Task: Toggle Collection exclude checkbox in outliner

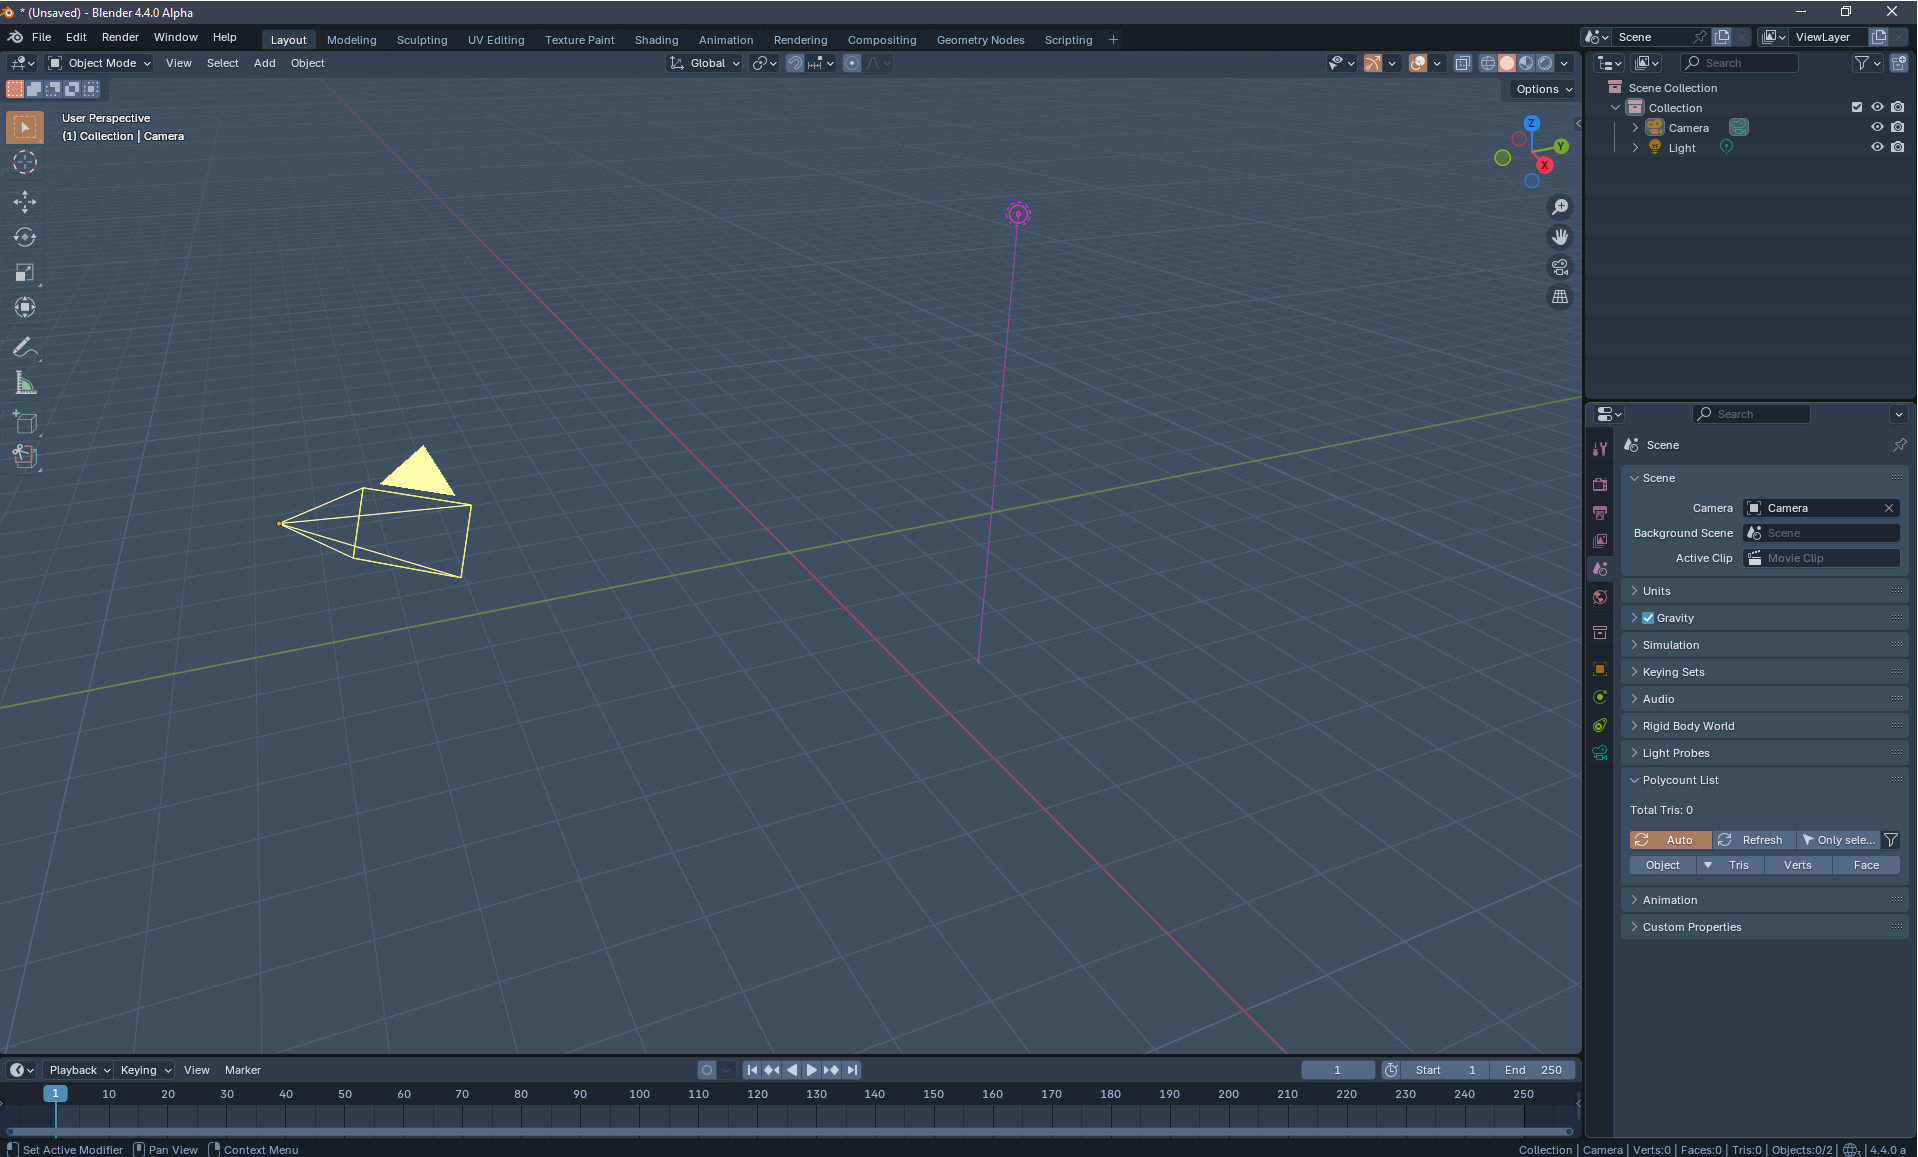Action: pos(1857,107)
